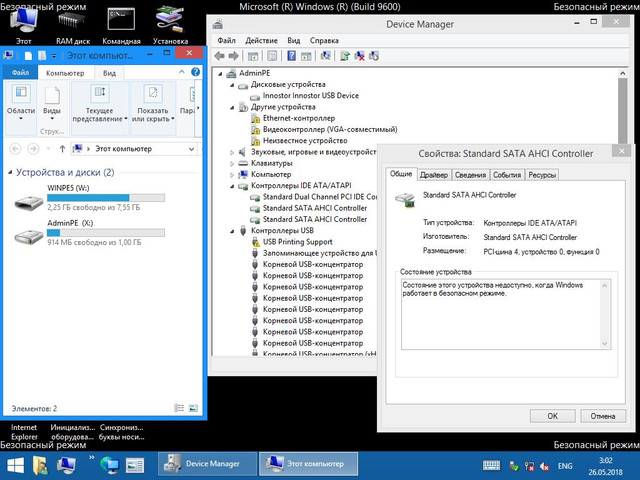Collapse Контроллеры IDE ATA/ATAPI node
The width and height of the screenshot is (640, 480).
point(232,186)
